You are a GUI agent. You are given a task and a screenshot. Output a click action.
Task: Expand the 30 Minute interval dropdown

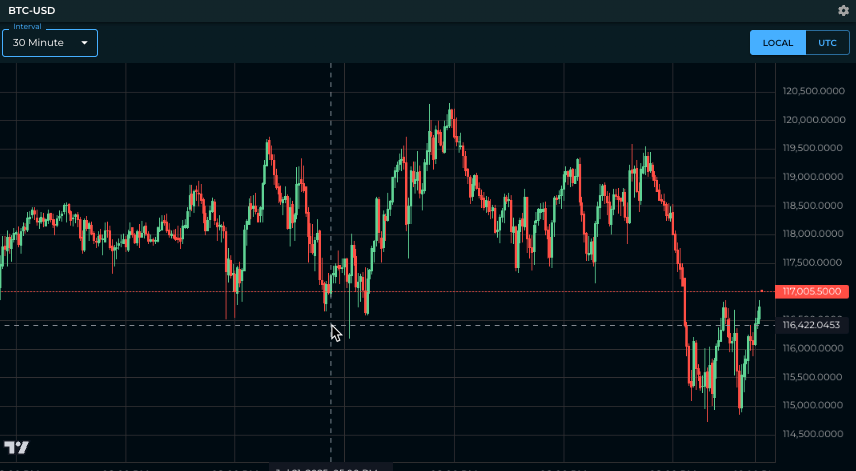[x=50, y=43]
